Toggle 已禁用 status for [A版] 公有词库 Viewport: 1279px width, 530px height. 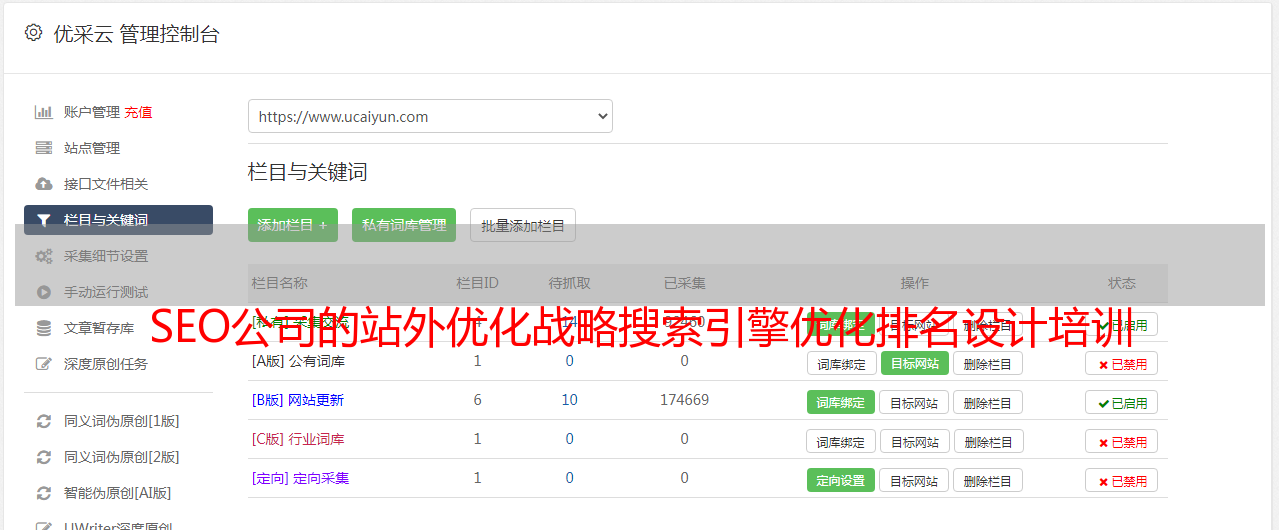(1122, 363)
